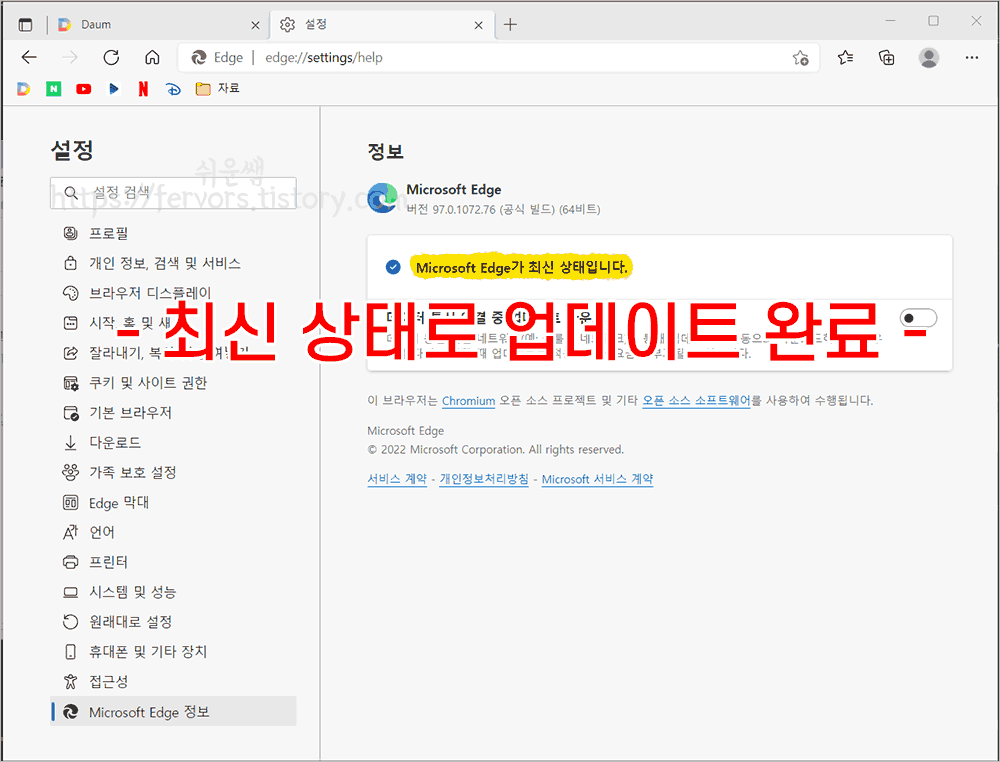Click the © 2022 Microsoft Corporation text
1000x762 pixels.
tap(496, 450)
